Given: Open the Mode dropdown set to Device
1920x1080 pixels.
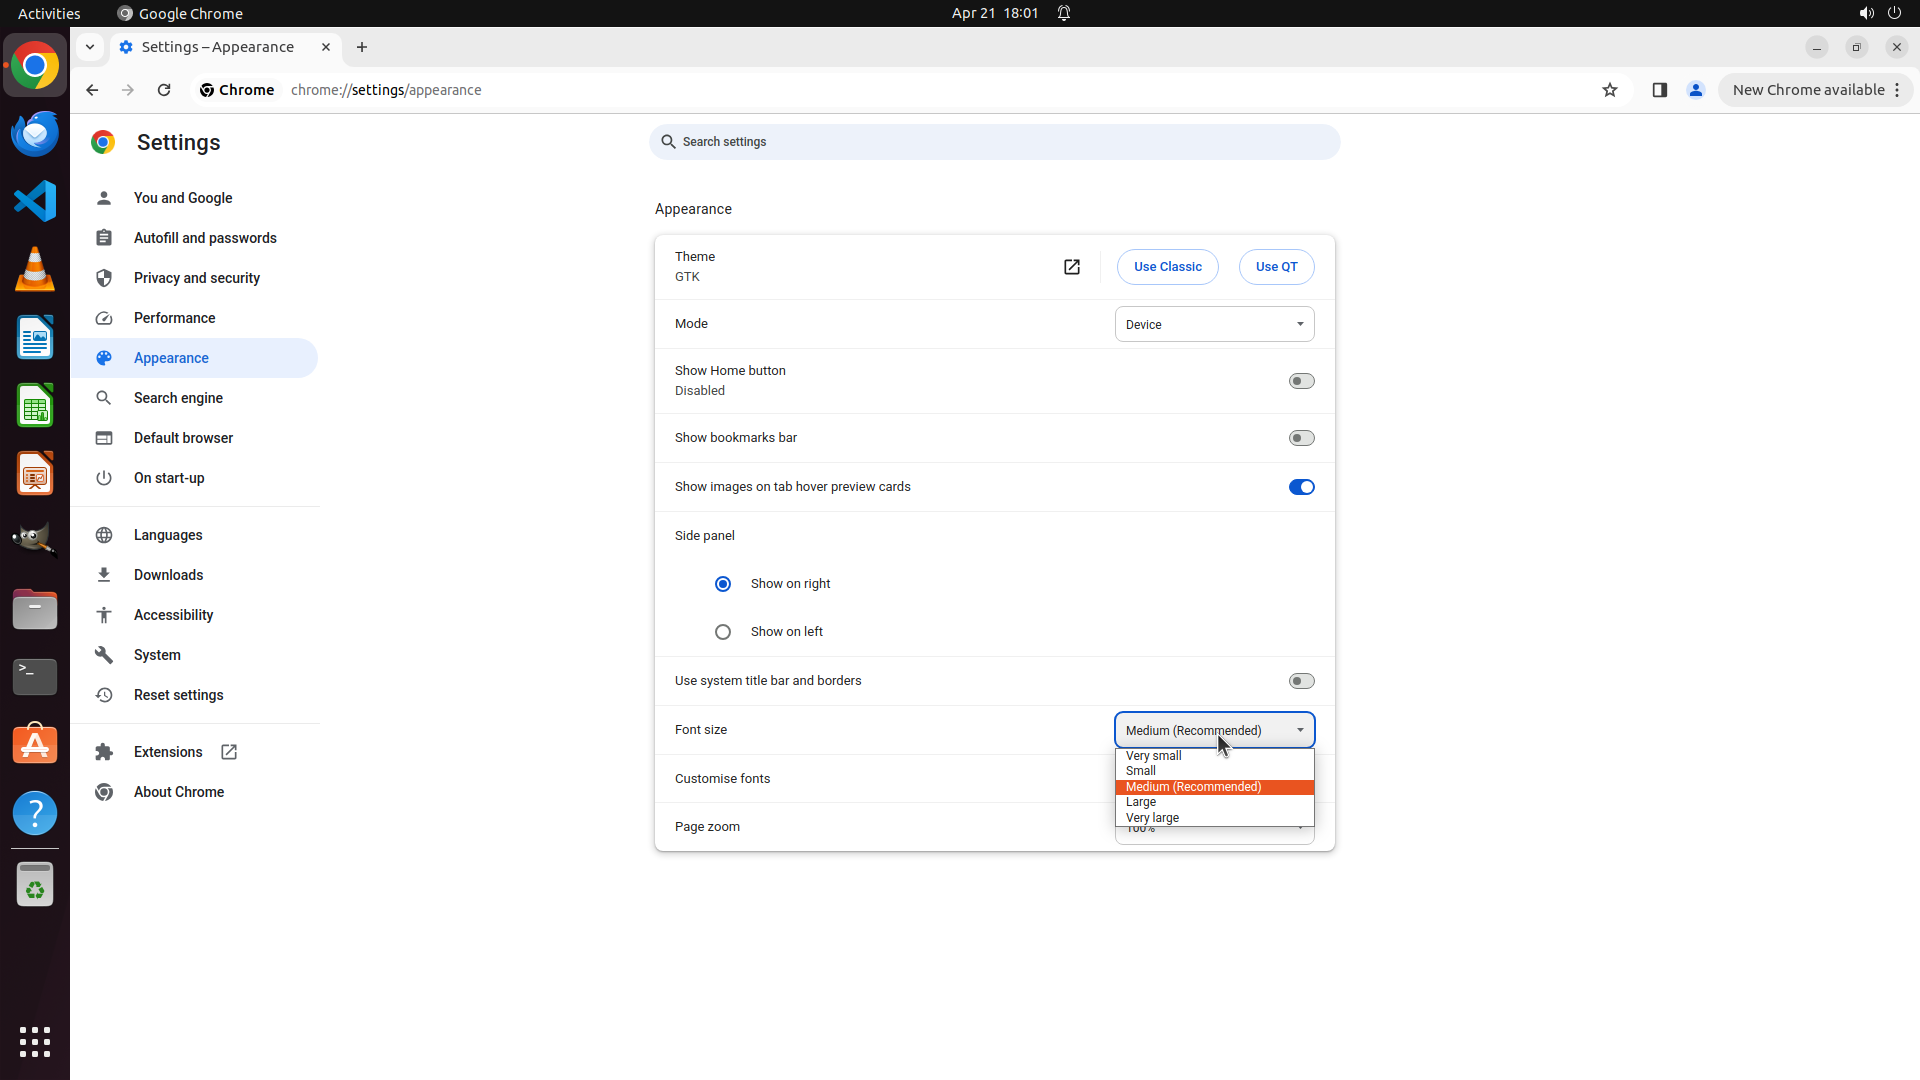Looking at the screenshot, I should point(1214,324).
